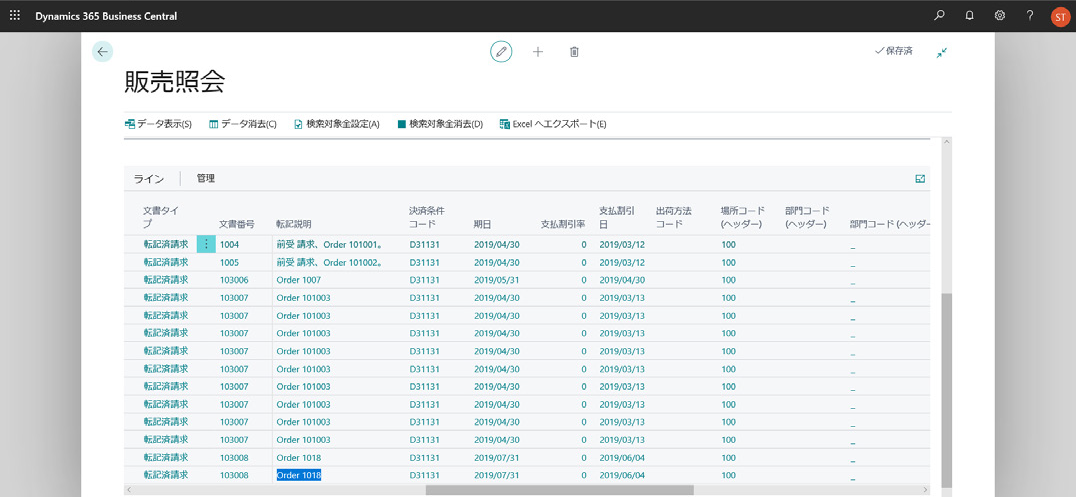The height and width of the screenshot is (497, 1077).
Task: Open document number 103006 link
Action: 234,280
